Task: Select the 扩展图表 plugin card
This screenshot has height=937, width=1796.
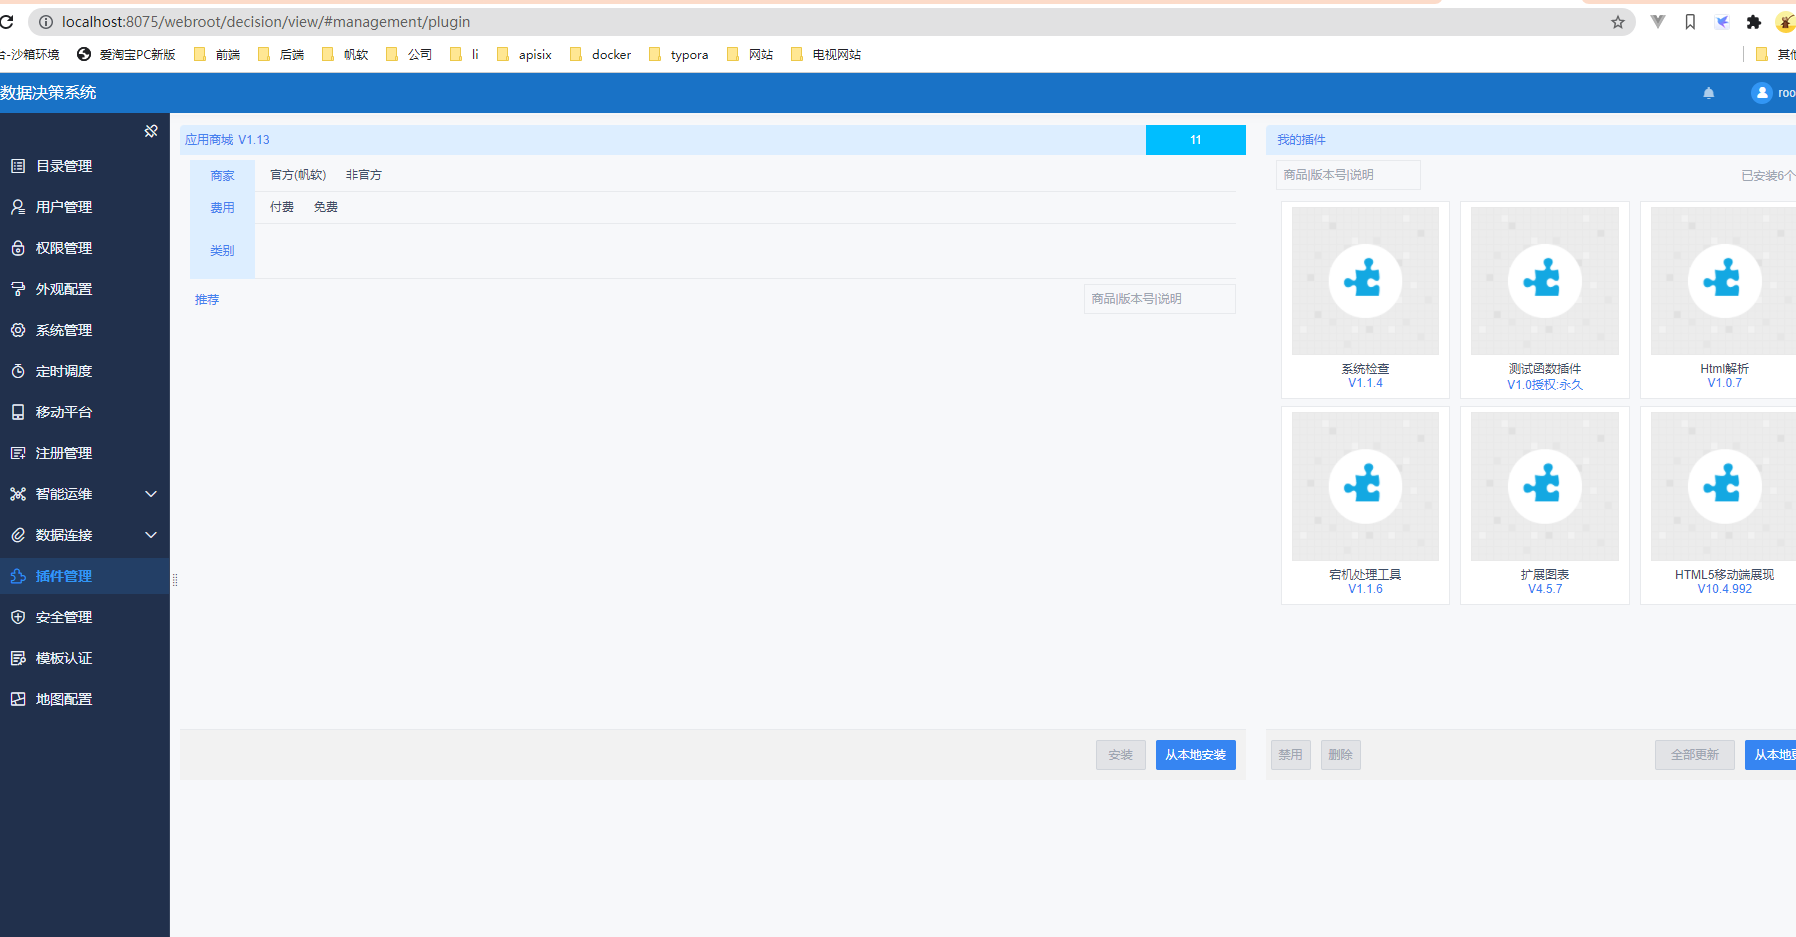Action: click(1545, 505)
